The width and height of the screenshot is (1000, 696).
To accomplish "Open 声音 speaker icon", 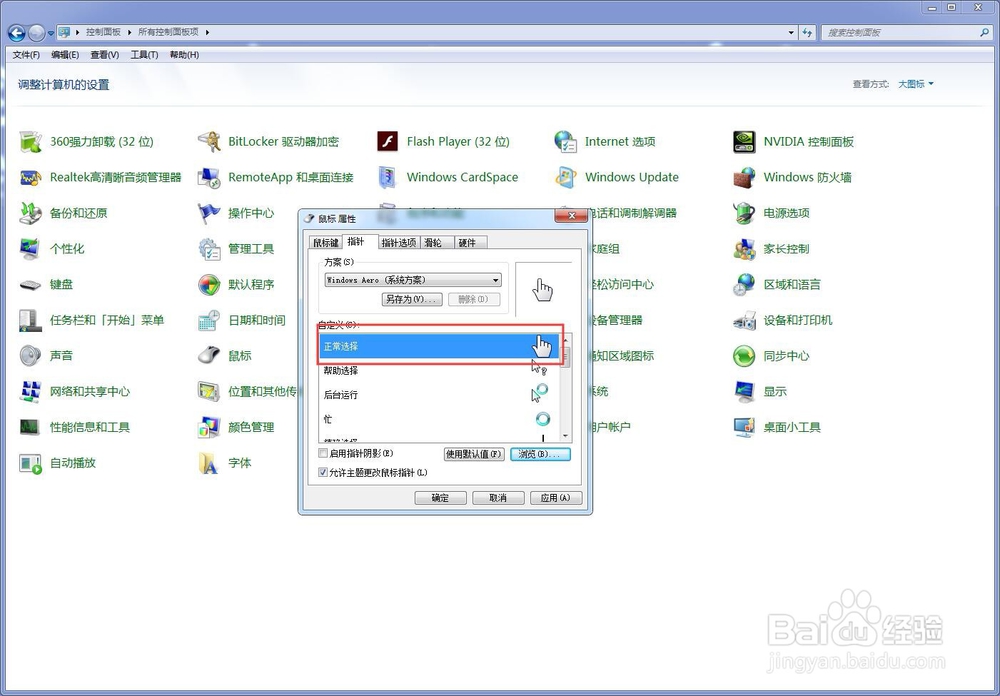I will point(30,356).
